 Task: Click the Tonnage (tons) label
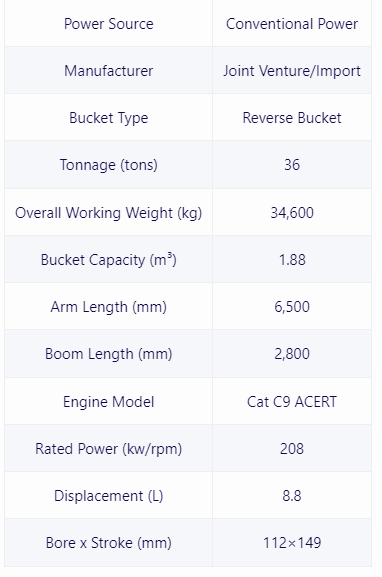click(109, 165)
